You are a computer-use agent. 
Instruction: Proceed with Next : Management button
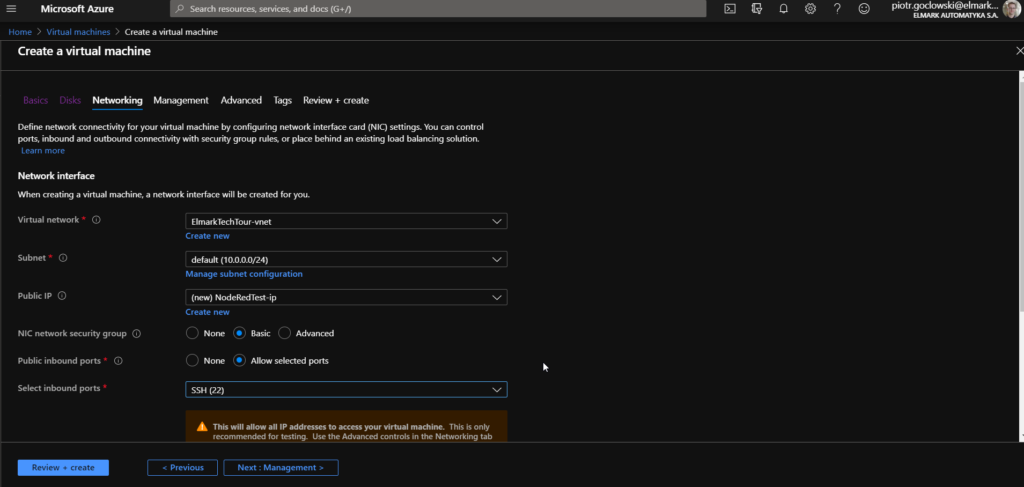[x=281, y=467]
